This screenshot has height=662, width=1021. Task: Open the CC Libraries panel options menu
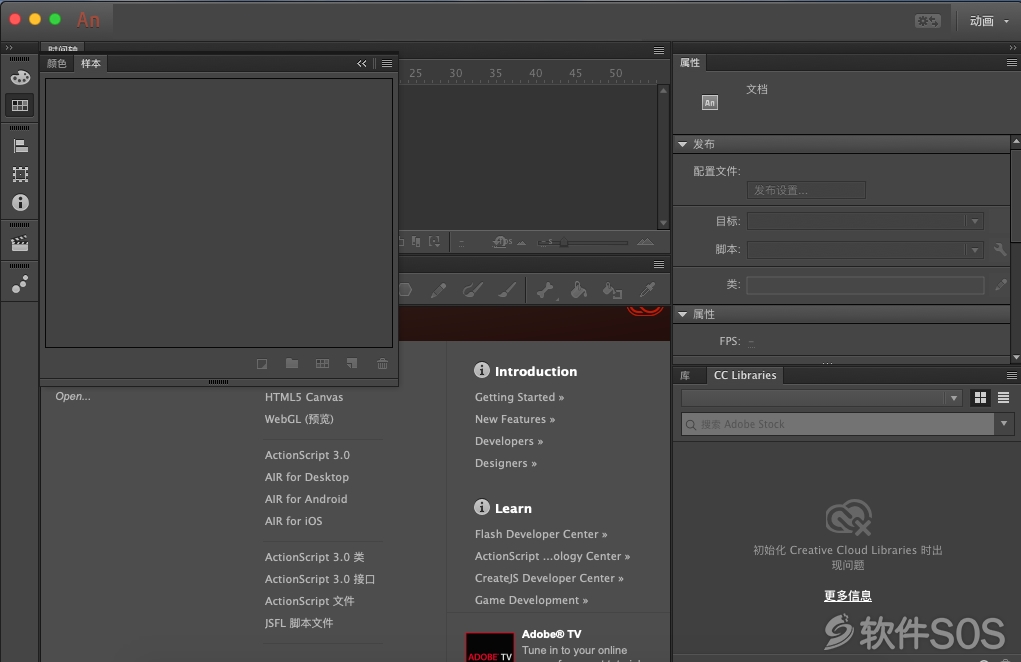tap(1012, 376)
